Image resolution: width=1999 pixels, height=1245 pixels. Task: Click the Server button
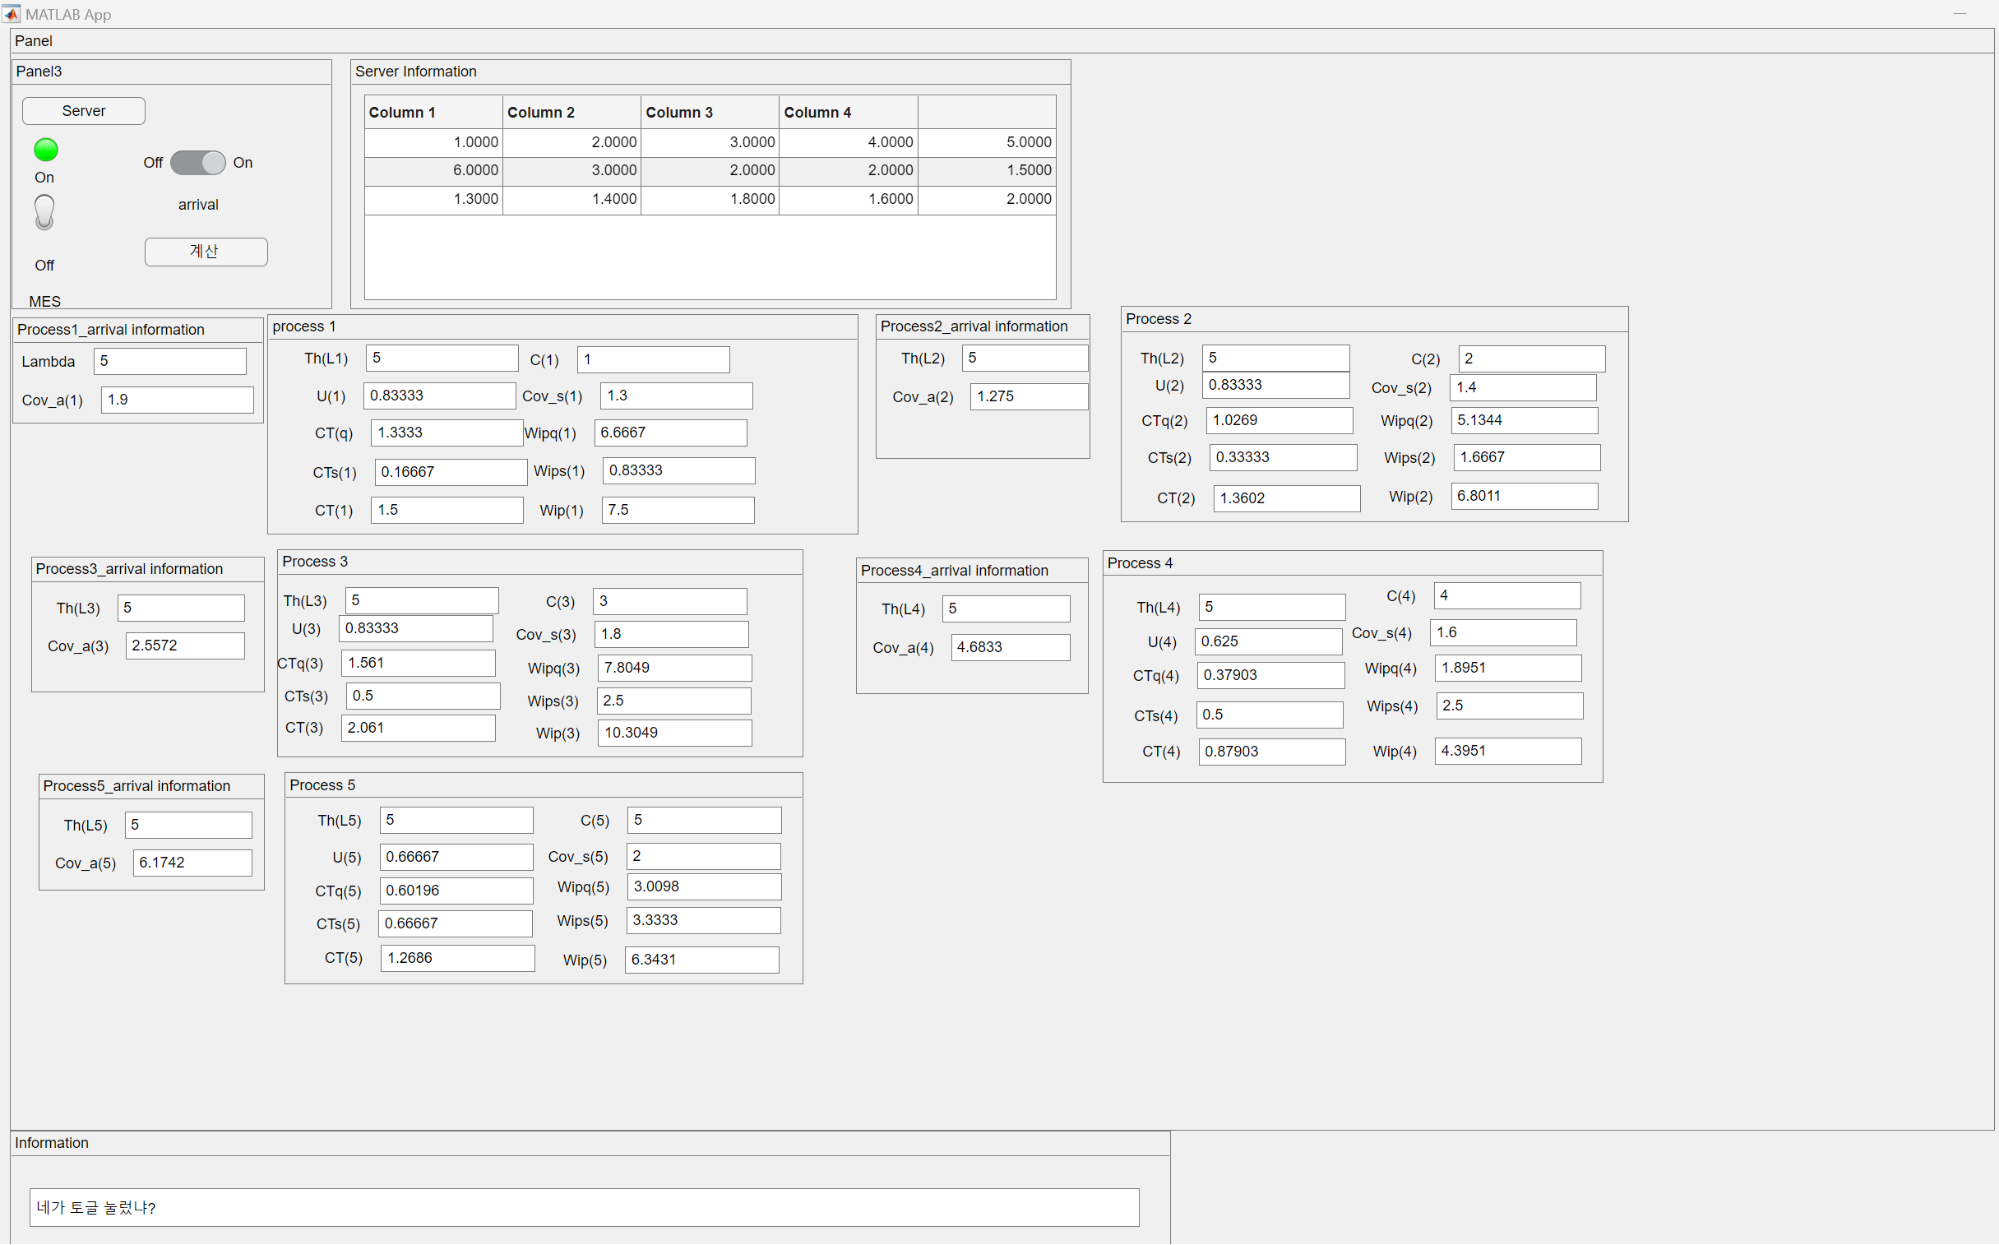point(84,111)
